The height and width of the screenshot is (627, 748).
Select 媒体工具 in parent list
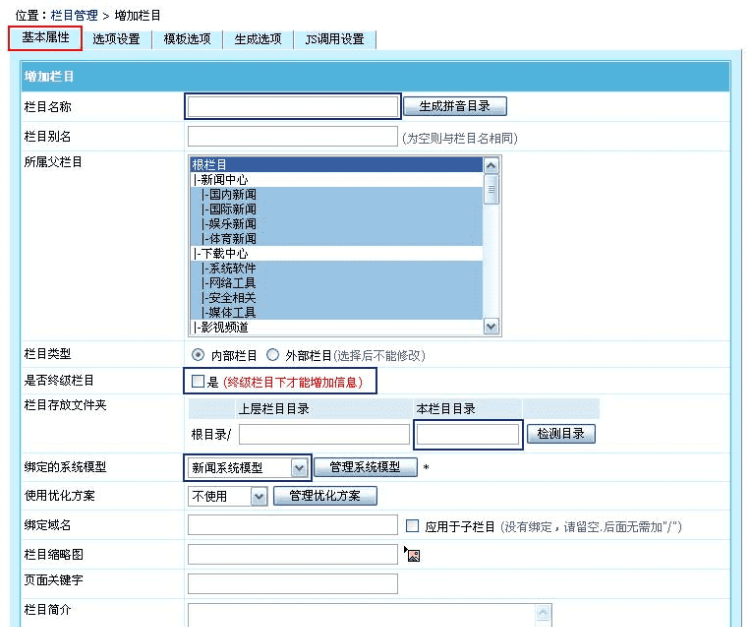(x=336, y=313)
